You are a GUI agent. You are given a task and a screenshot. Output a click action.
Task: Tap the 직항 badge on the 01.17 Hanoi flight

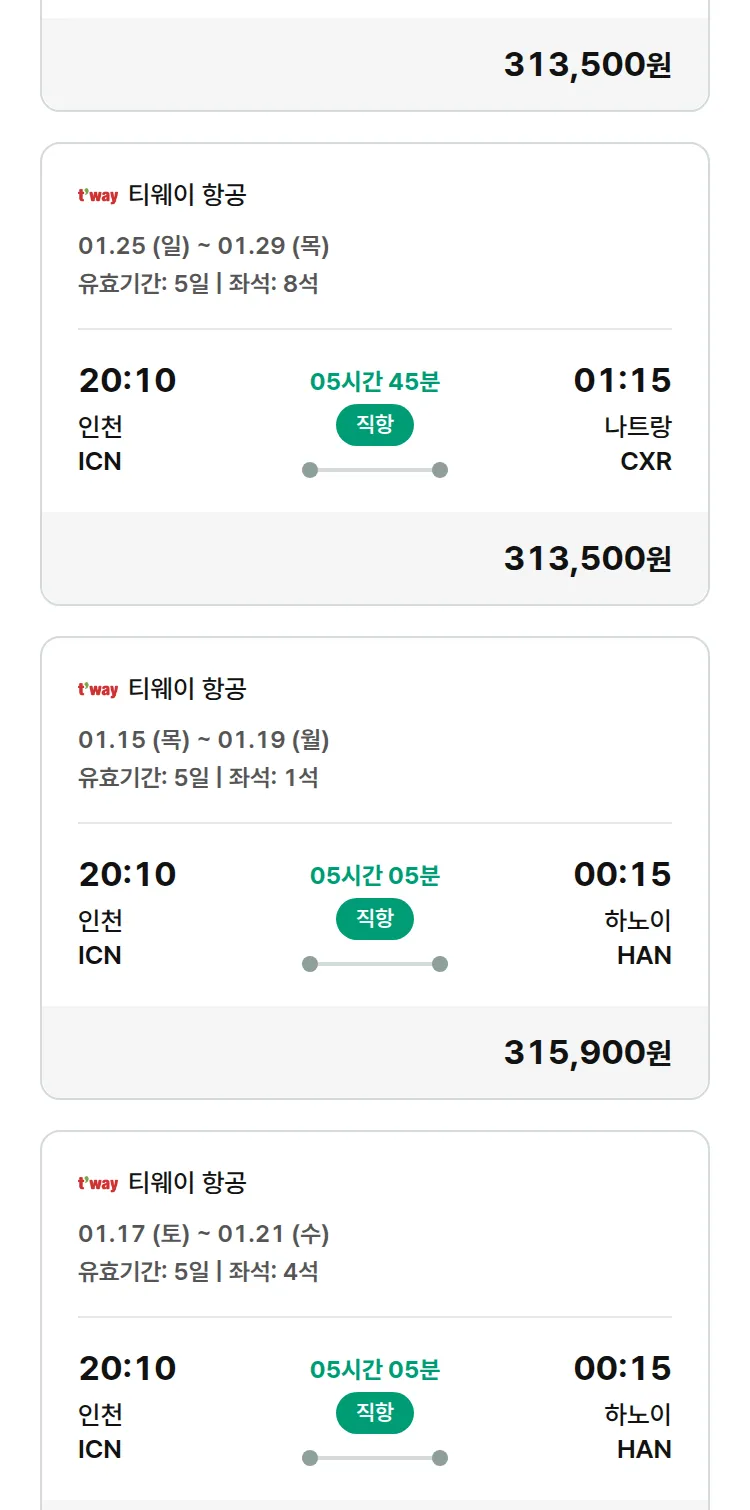coord(375,1413)
